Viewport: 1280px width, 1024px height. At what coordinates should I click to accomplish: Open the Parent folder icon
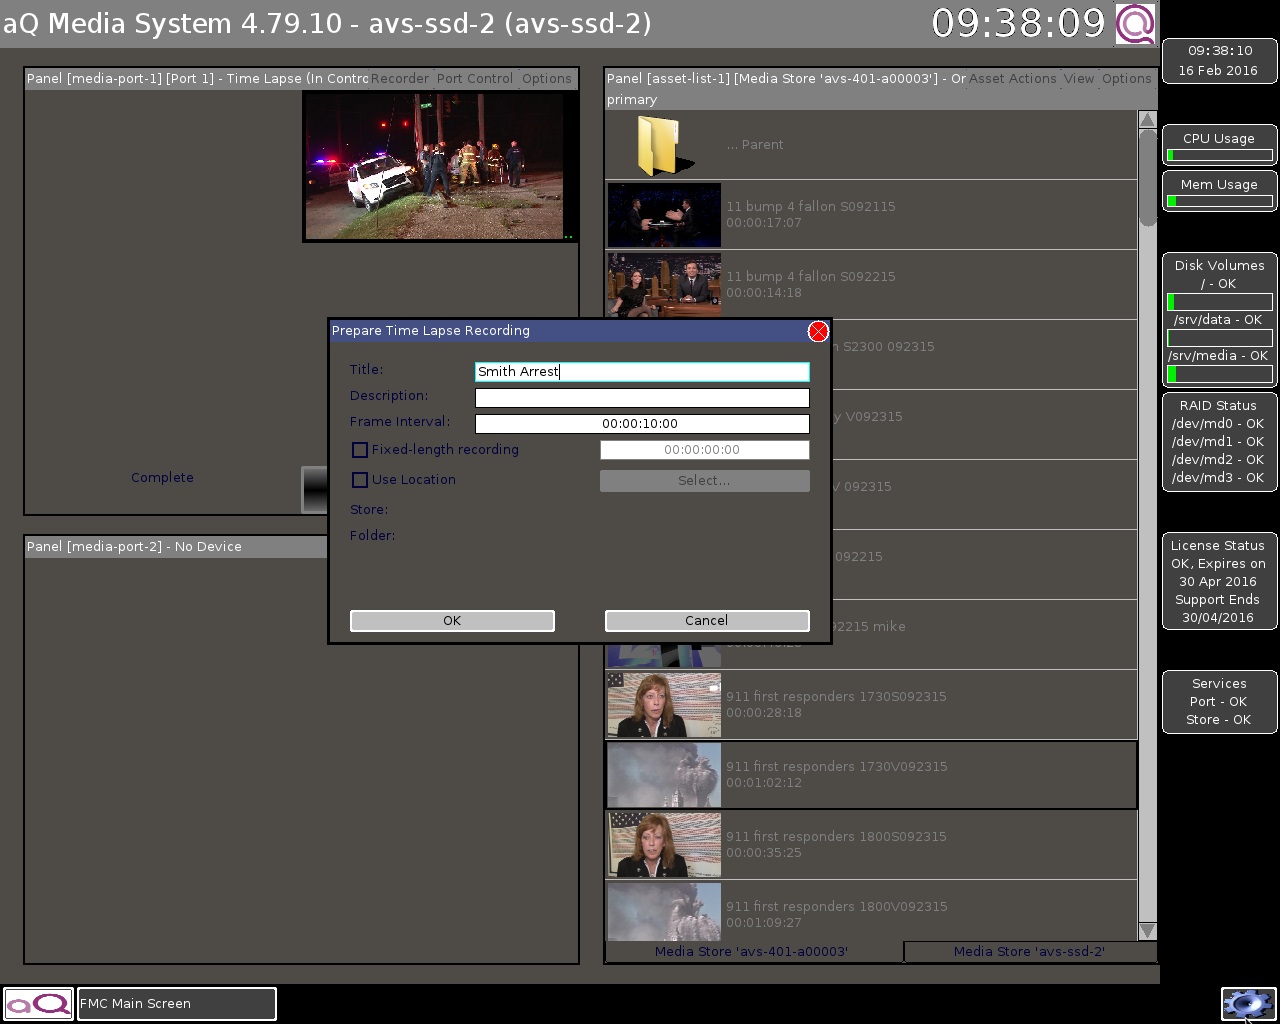[663, 146]
